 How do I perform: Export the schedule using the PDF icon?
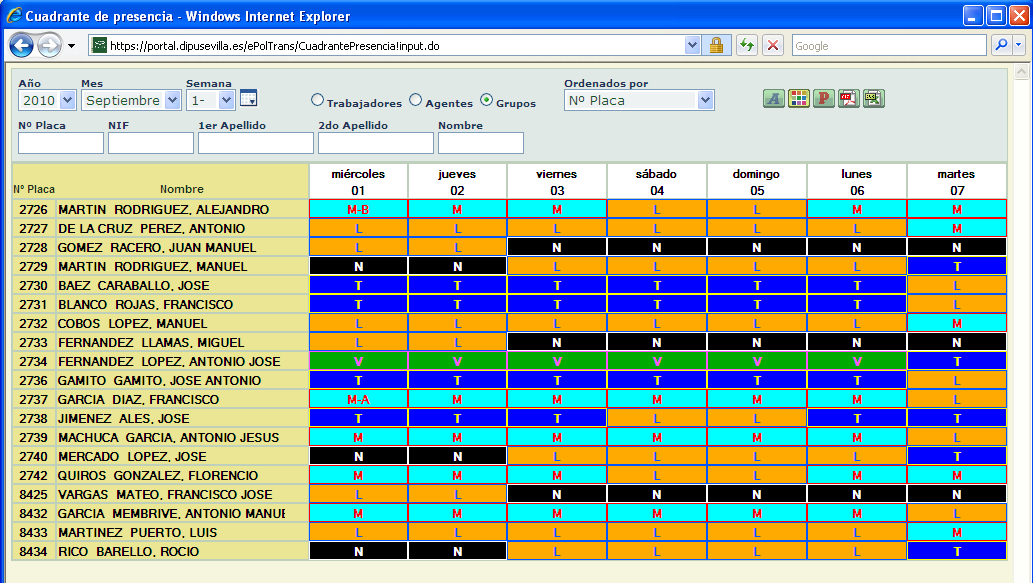click(x=848, y=98)
